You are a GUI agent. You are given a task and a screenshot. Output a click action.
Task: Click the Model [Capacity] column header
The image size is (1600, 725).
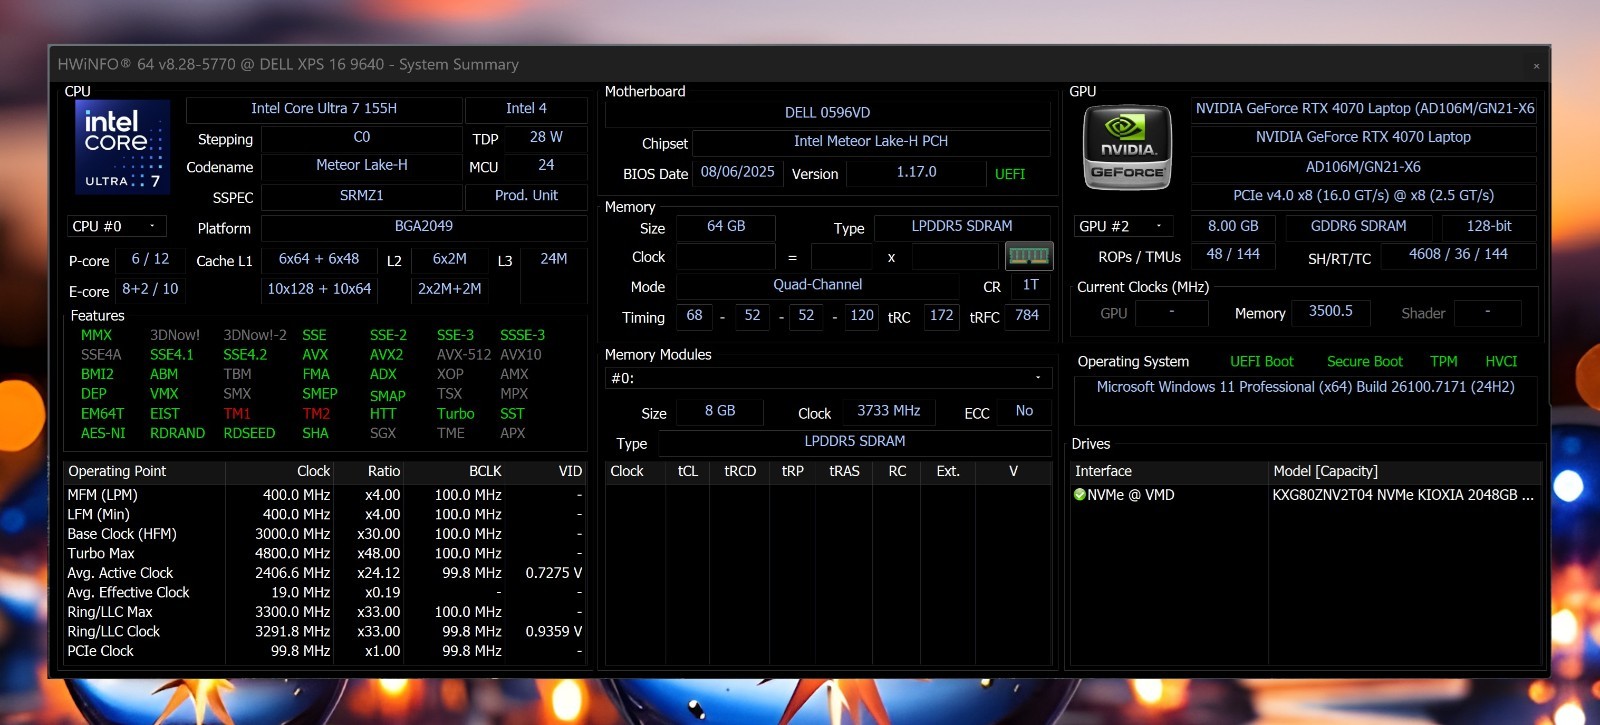[x=1404, y=471]
